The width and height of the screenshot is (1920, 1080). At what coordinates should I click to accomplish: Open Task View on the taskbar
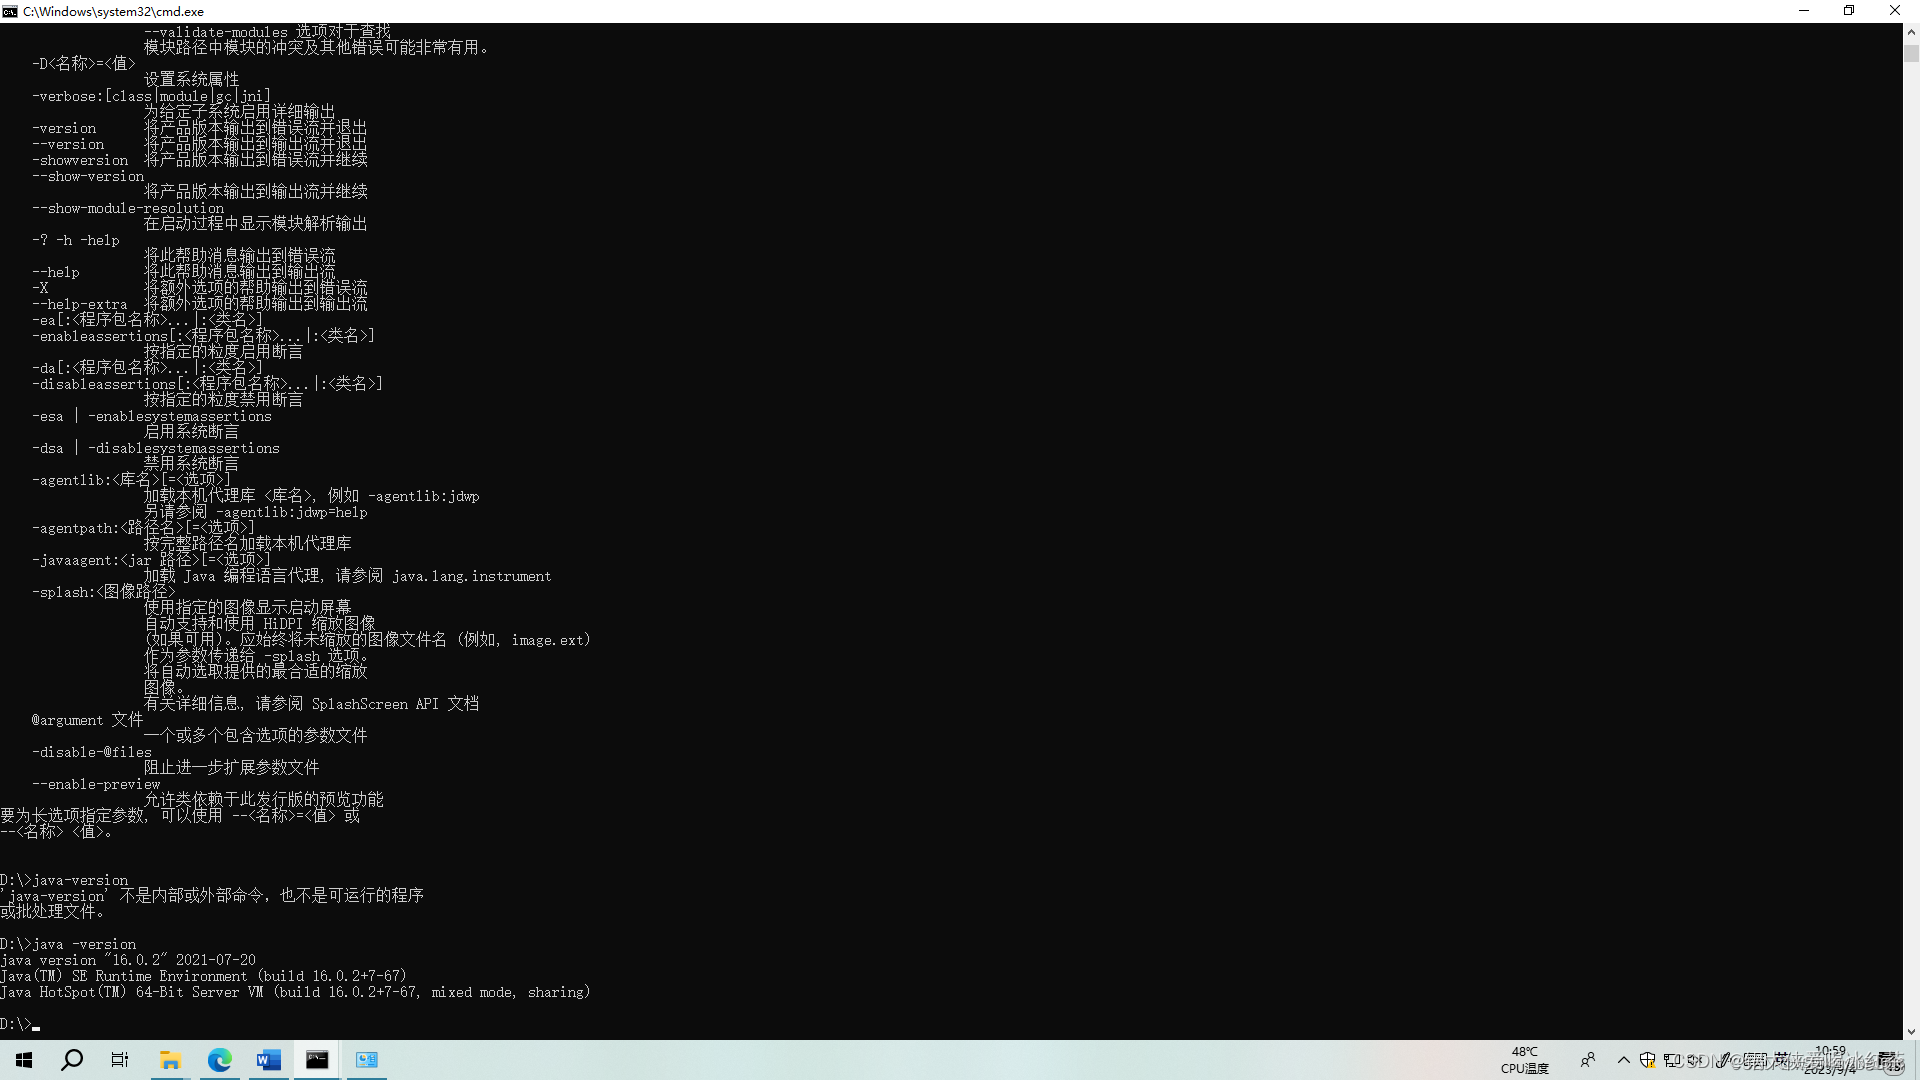point(119,1060)
